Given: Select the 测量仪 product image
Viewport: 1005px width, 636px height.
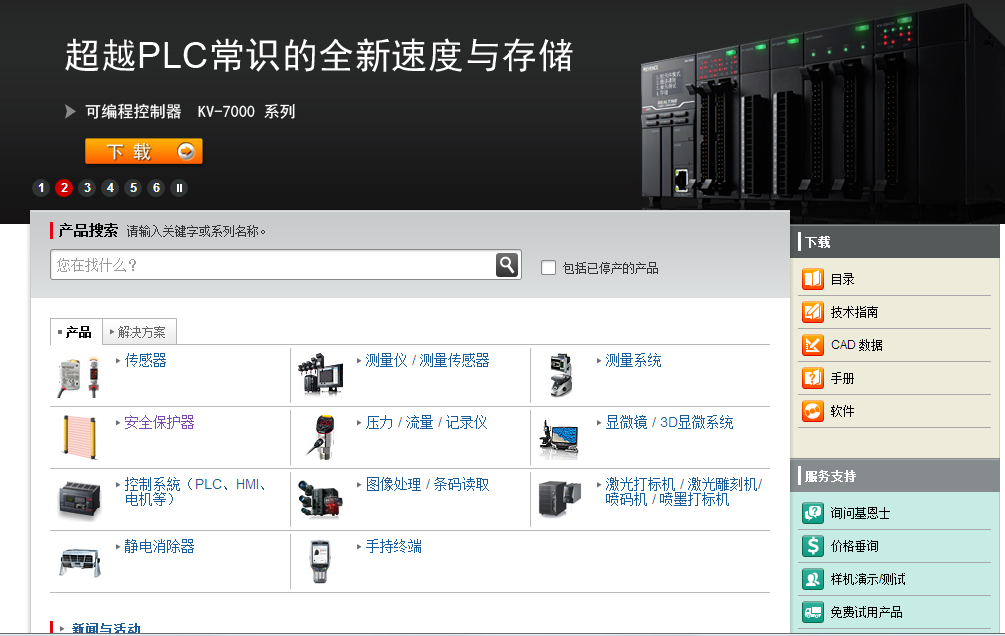Looking at the screenshot, I should click(x=320, y=373).
